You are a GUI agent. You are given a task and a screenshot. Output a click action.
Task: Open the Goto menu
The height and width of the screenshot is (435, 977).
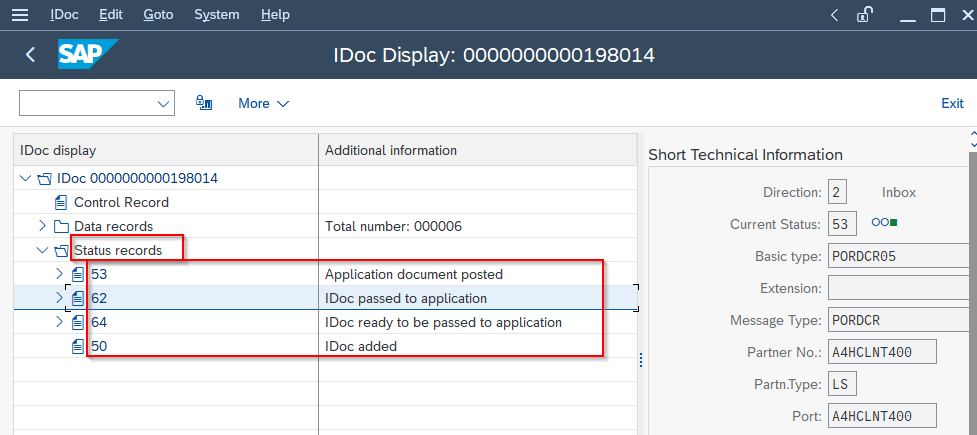(x=158, y=14)
